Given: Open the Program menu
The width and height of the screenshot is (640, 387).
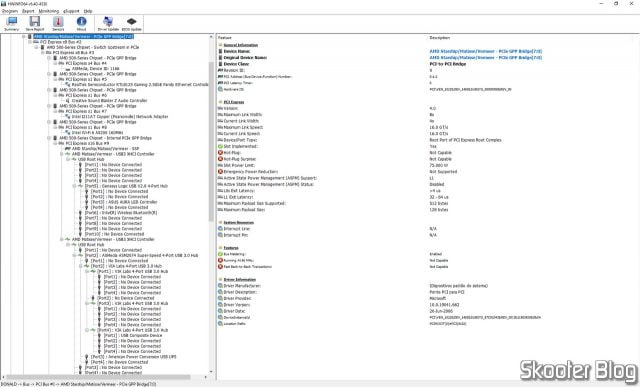Looking at the screenshot, I should (x=10, y=11).
